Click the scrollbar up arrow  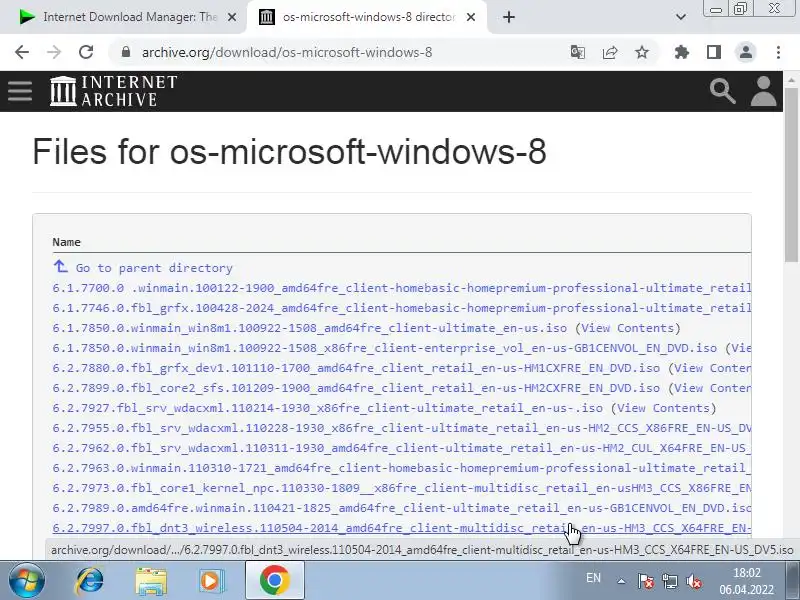791,80
